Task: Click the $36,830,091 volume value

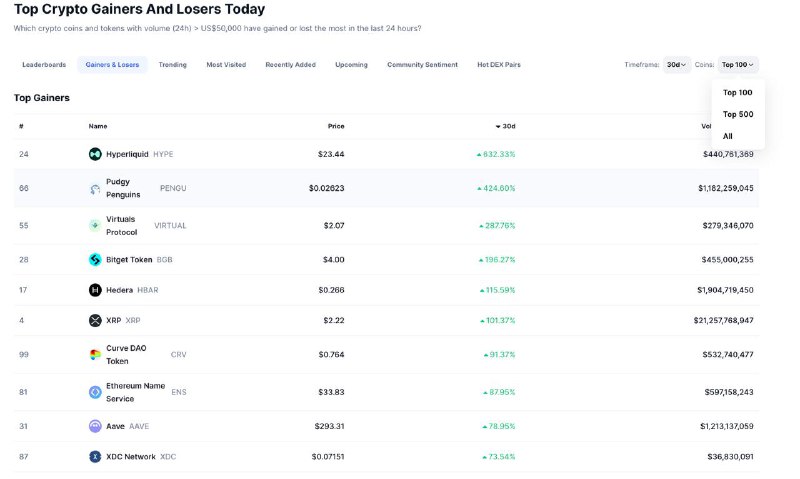Action: [730, 457]
